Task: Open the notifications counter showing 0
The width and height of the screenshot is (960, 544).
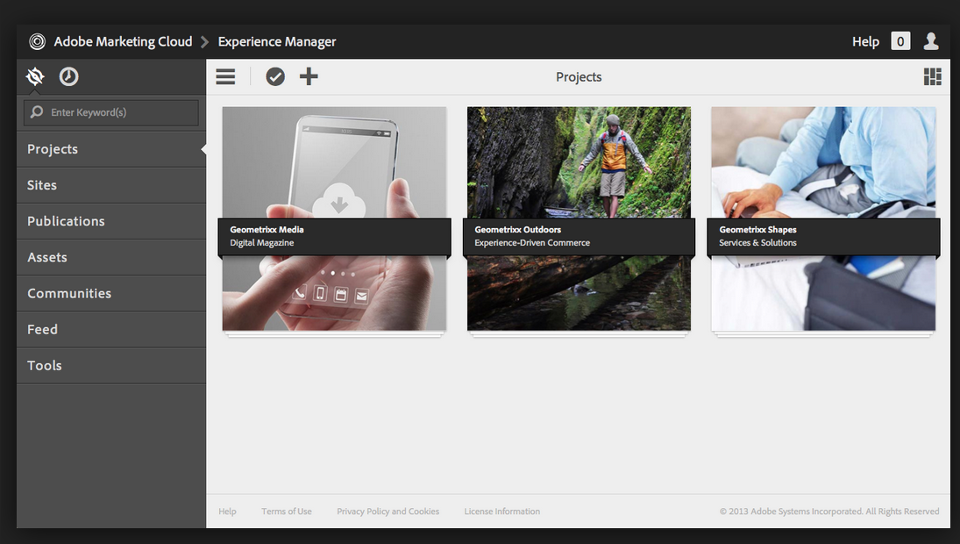Action: click(x=900, y=42)
